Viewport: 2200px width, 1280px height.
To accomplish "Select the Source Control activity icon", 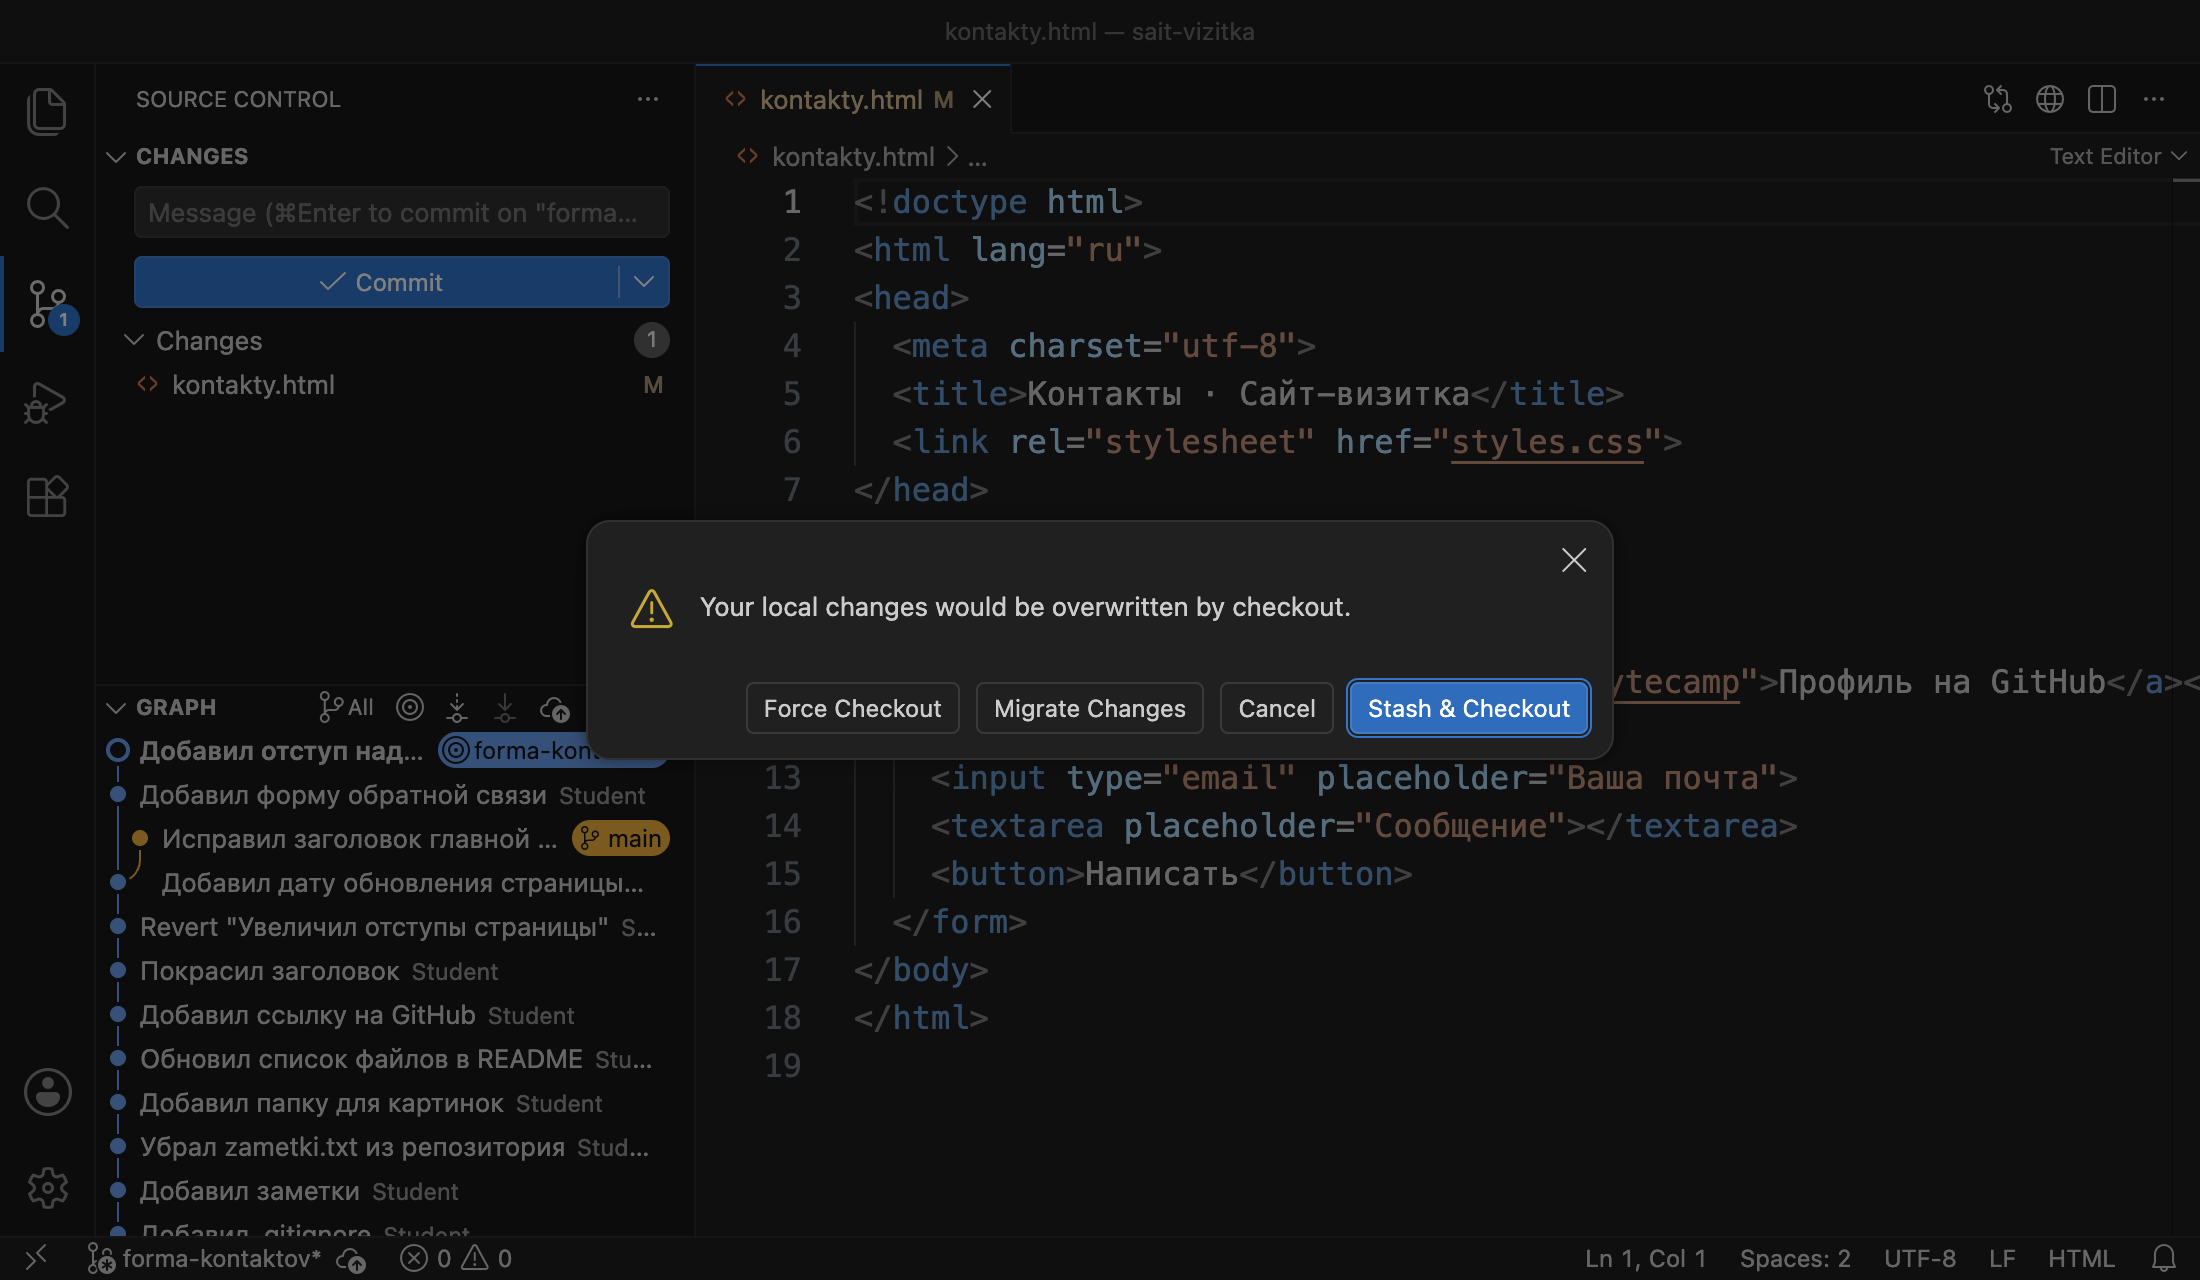I will pyautogui.click(x=47, y=304).
